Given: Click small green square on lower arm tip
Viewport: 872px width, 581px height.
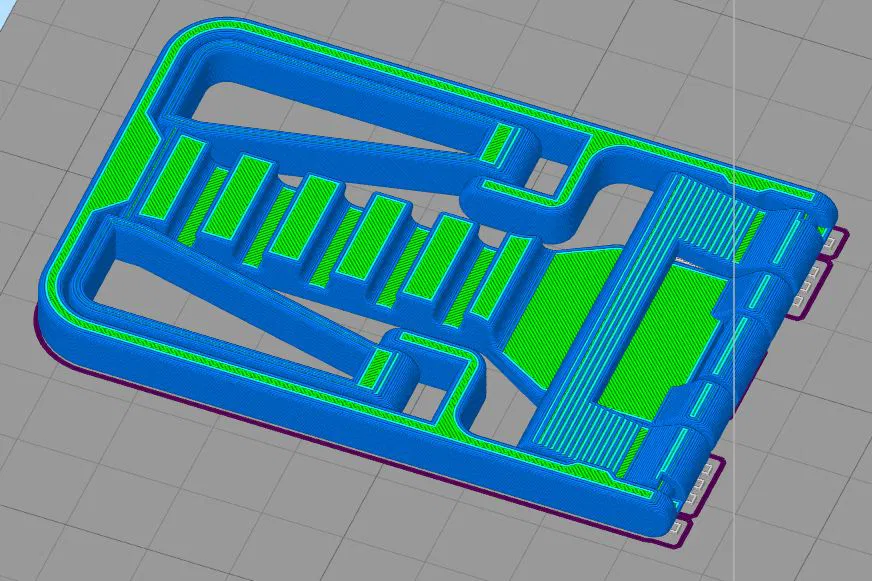Looking at the screenshot, I should 378,368.
